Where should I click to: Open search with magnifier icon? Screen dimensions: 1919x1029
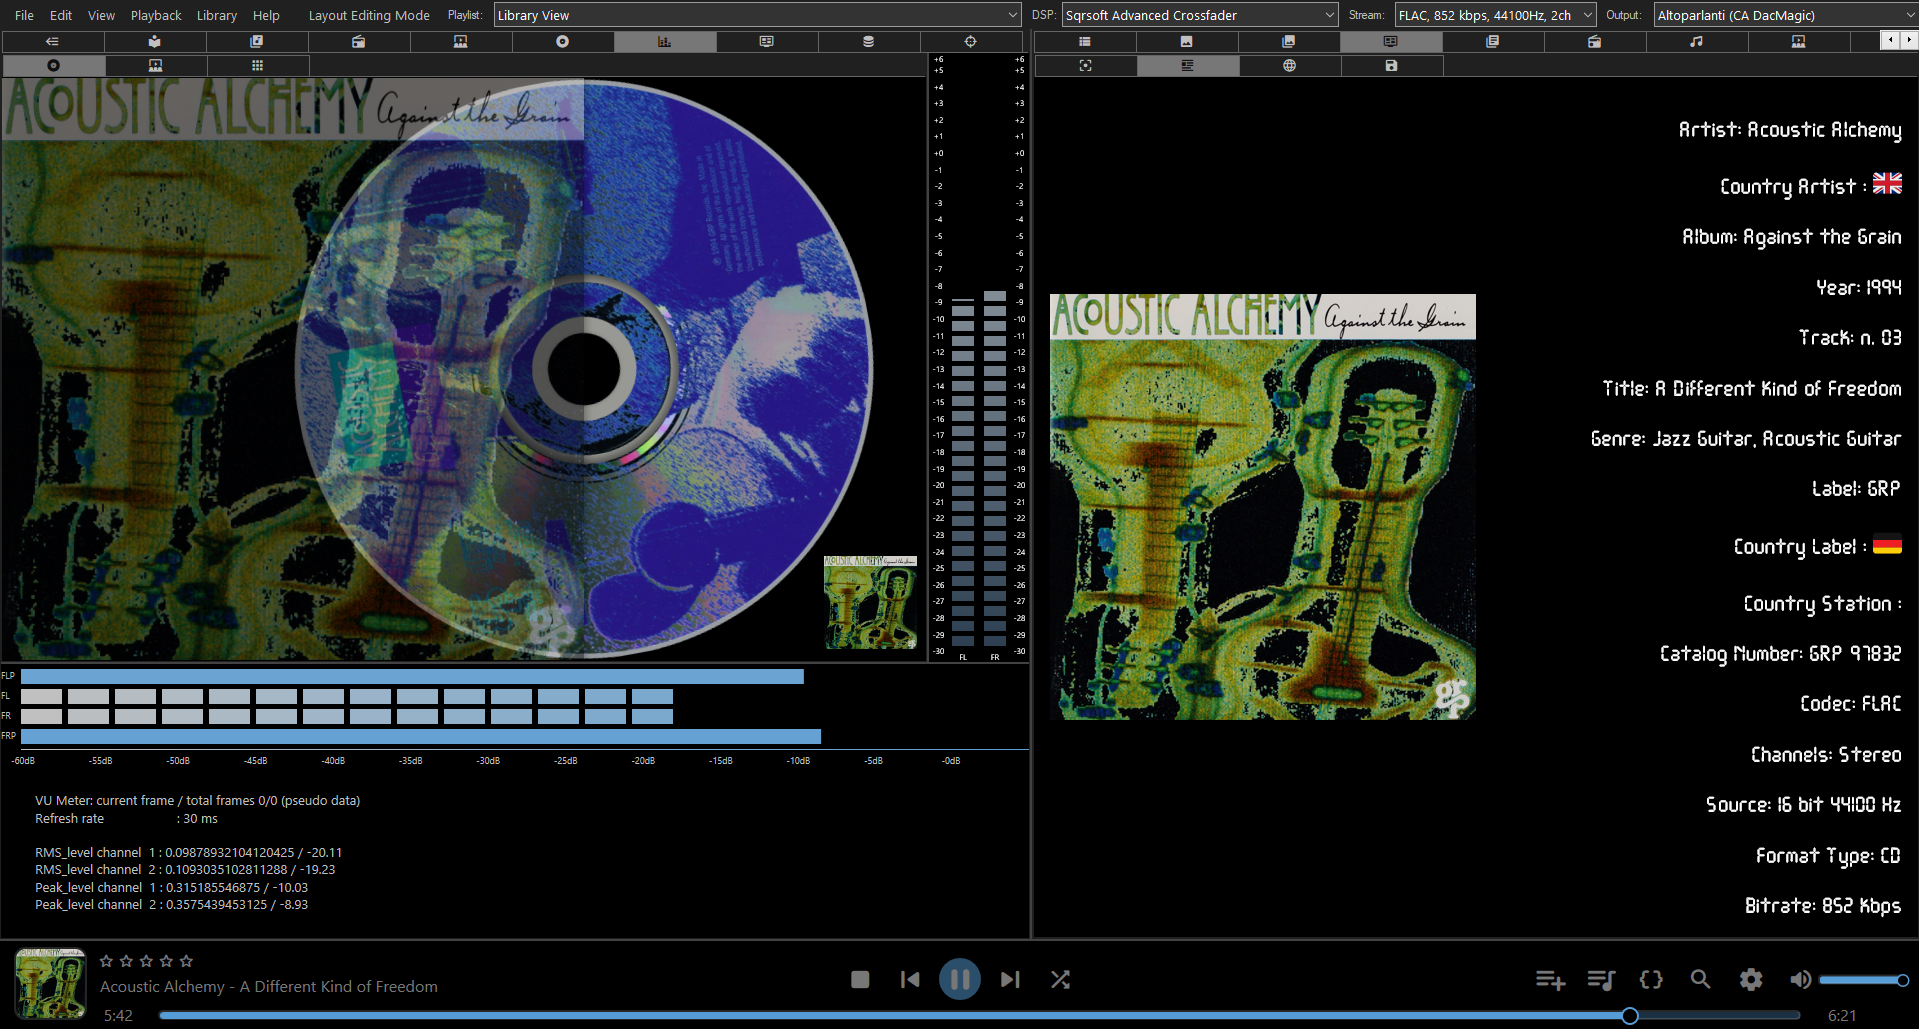tap(1700, 979)
